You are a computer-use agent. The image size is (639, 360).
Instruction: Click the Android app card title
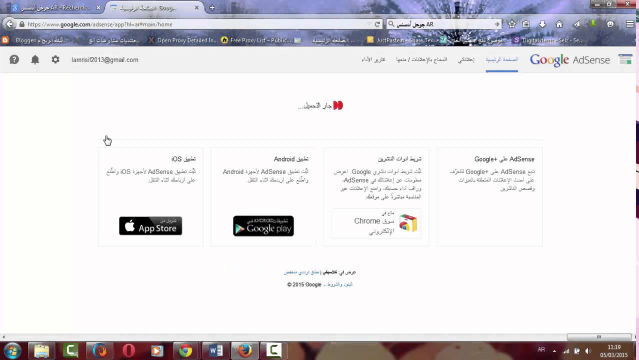click(291, 159)
